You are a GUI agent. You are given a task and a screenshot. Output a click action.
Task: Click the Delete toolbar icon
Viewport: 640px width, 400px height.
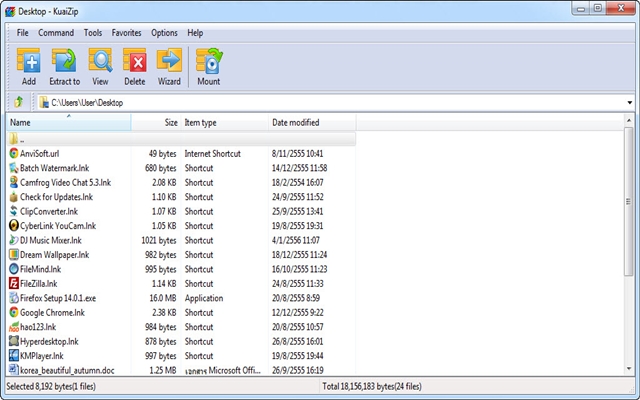[x=135, y=60]
